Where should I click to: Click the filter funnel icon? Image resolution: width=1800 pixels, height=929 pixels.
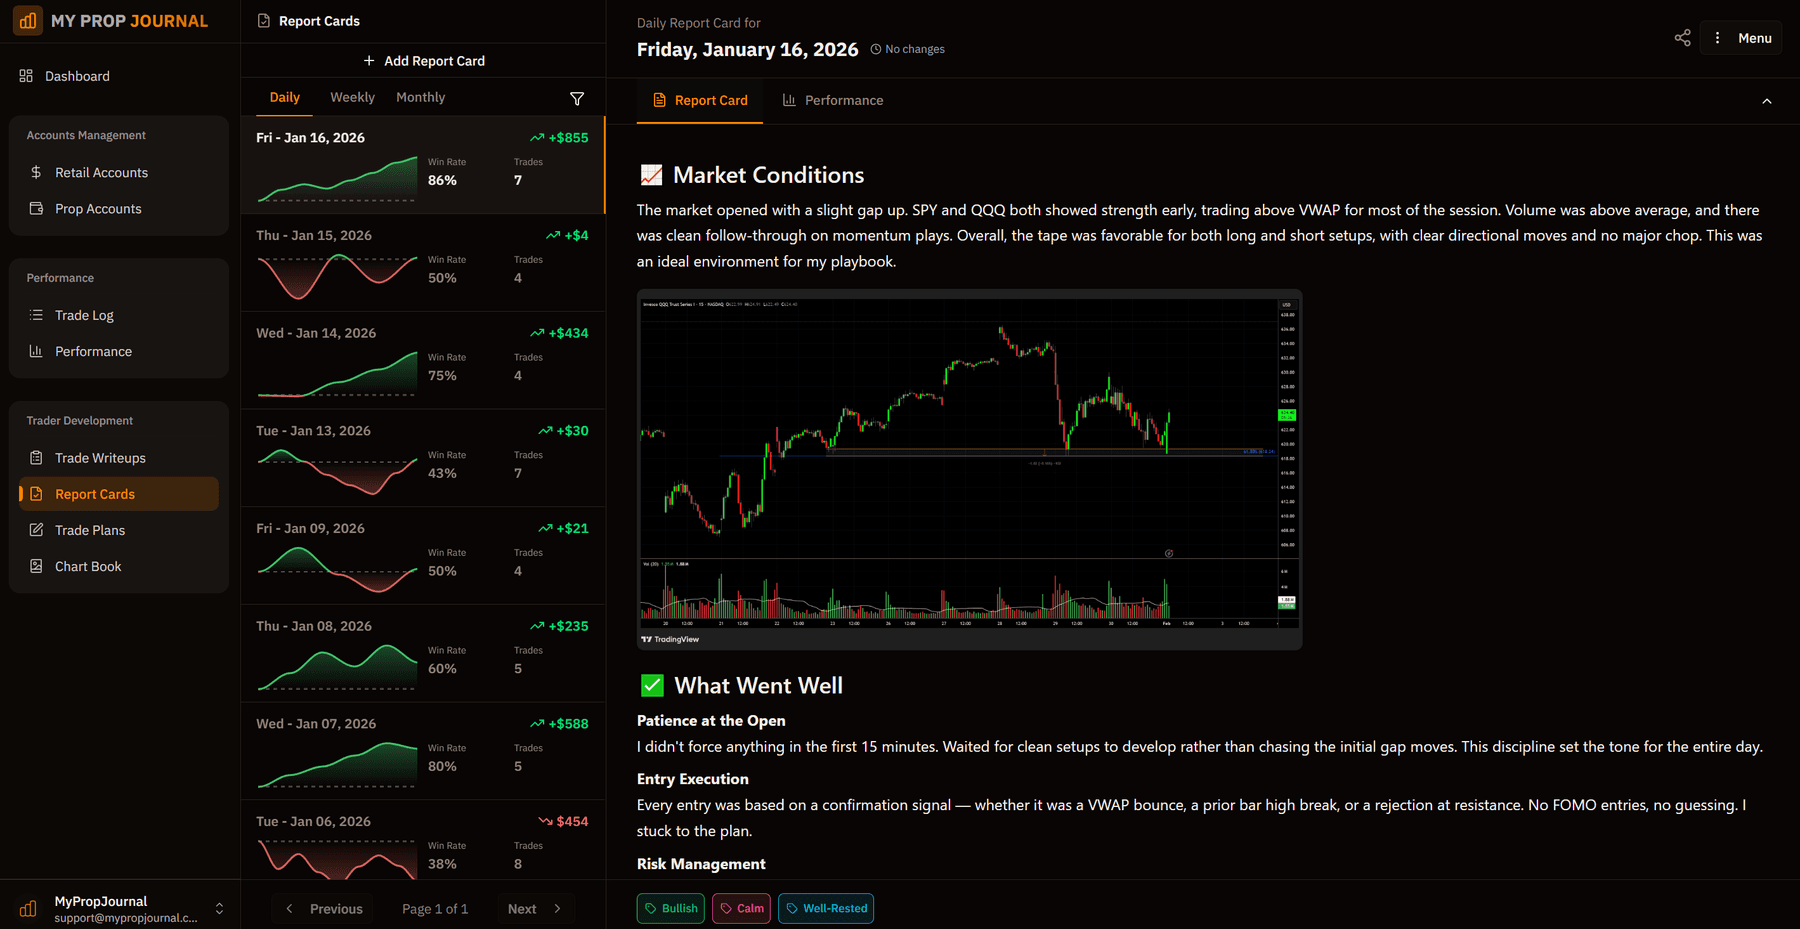pyautogui.click(x=577, y=98)
